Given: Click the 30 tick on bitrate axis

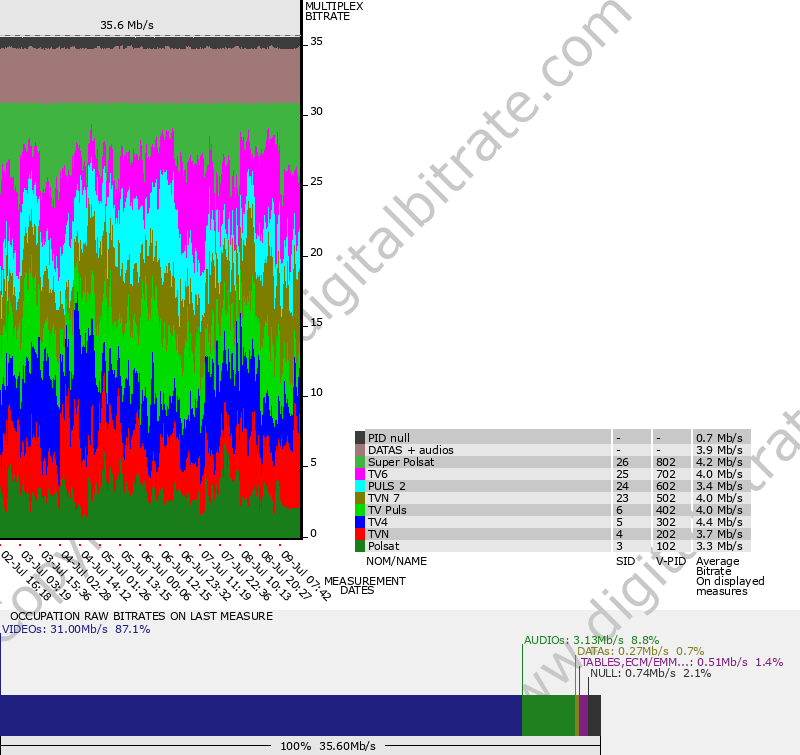Looking at the screenshot, I should [316, 111].
